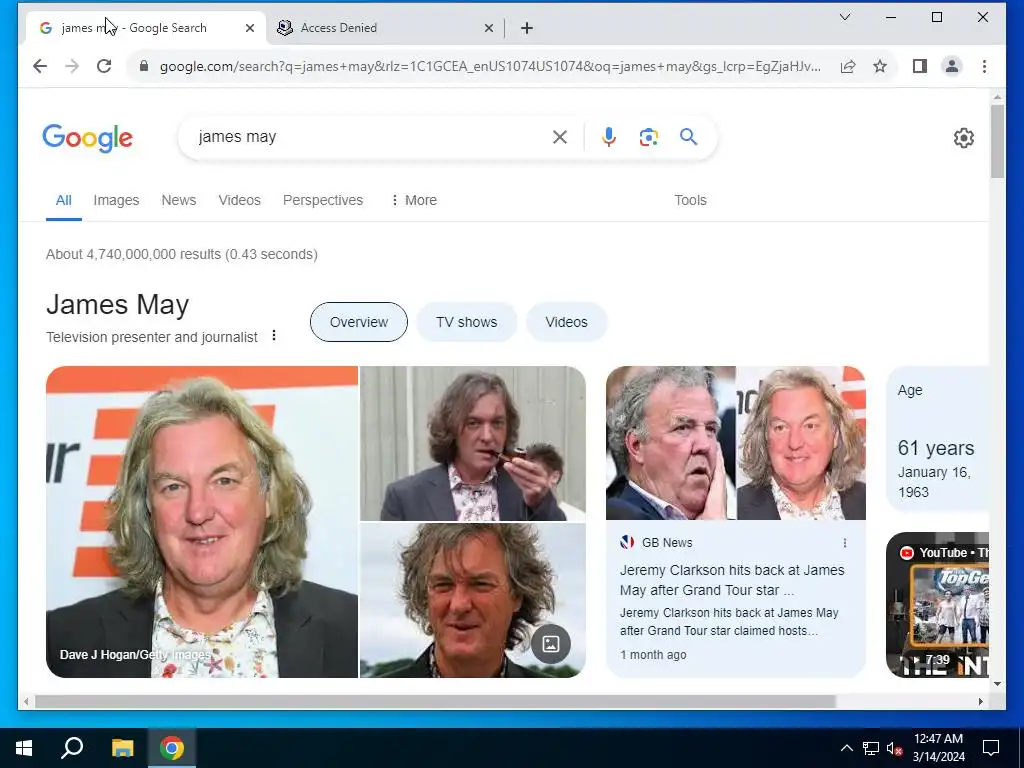Click the forward navigation arrow
Screen dimensions: 1024x768
(x=72, y=66)
